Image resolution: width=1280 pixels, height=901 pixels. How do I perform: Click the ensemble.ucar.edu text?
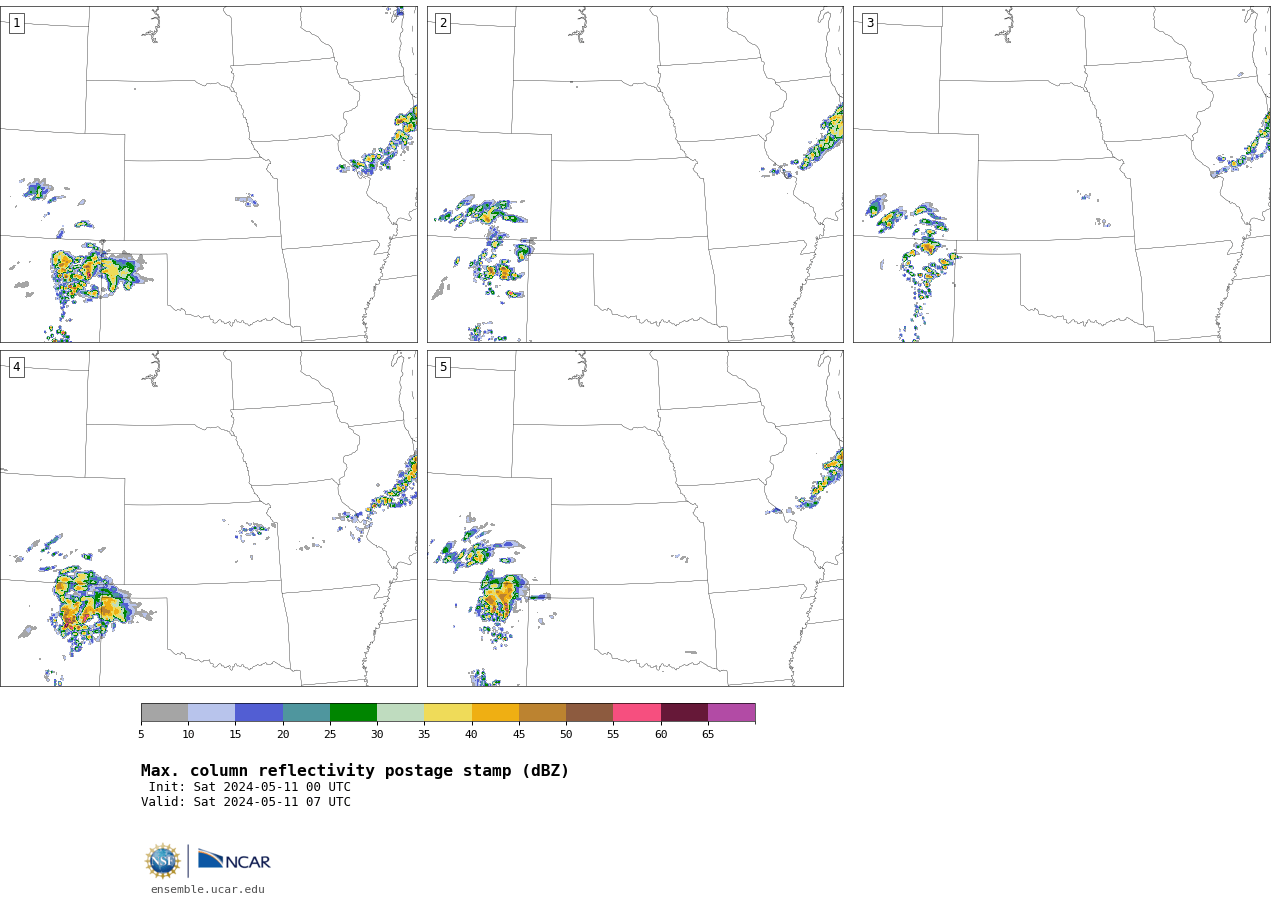tap(208, 889)
